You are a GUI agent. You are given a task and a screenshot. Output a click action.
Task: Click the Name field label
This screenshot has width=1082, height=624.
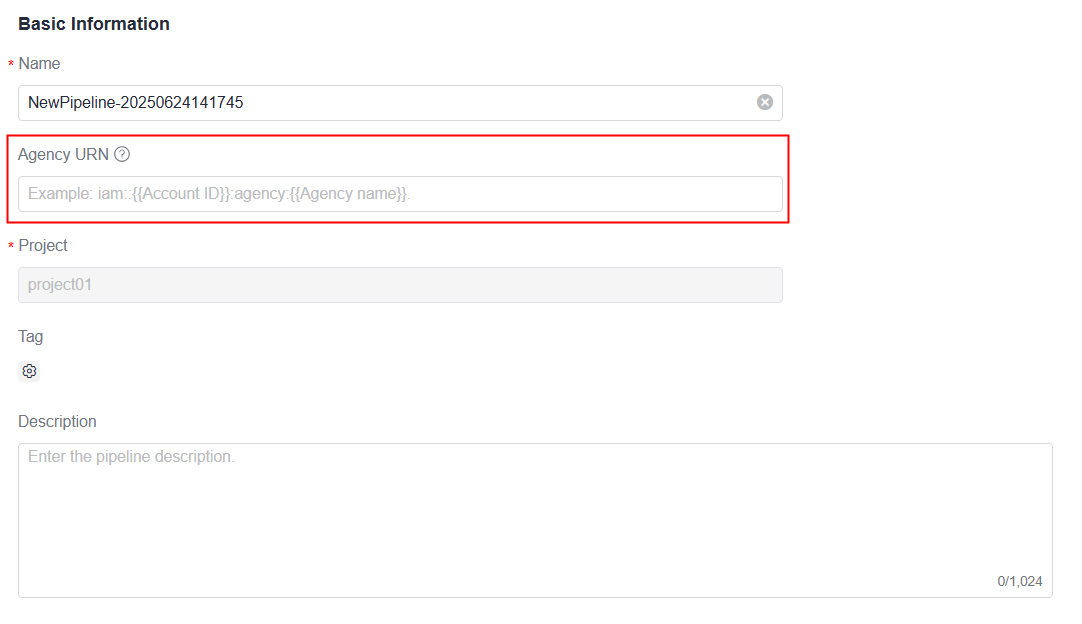[x=39, y=64]
